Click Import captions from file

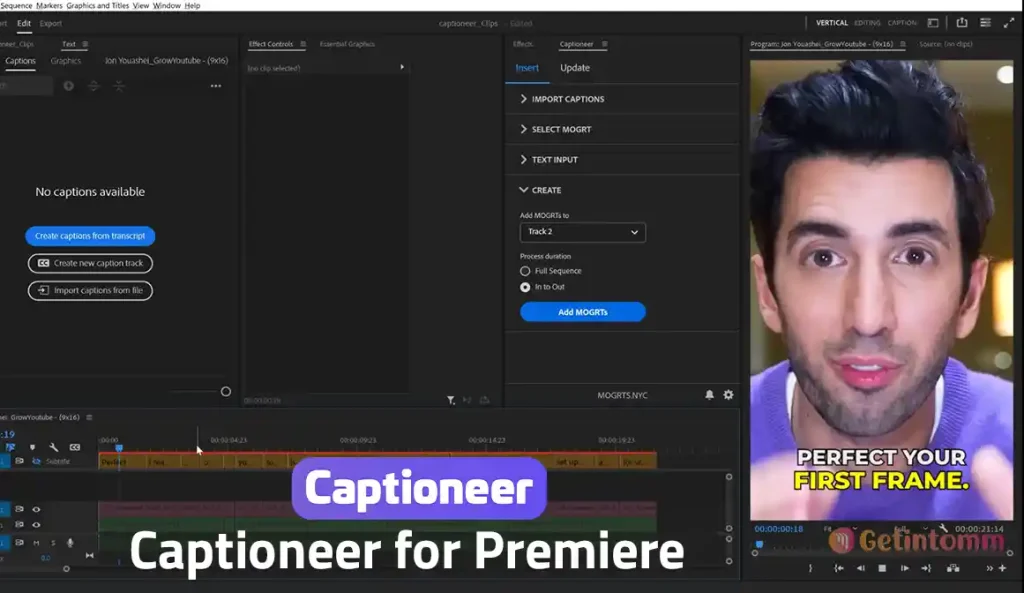pos(90,291)
